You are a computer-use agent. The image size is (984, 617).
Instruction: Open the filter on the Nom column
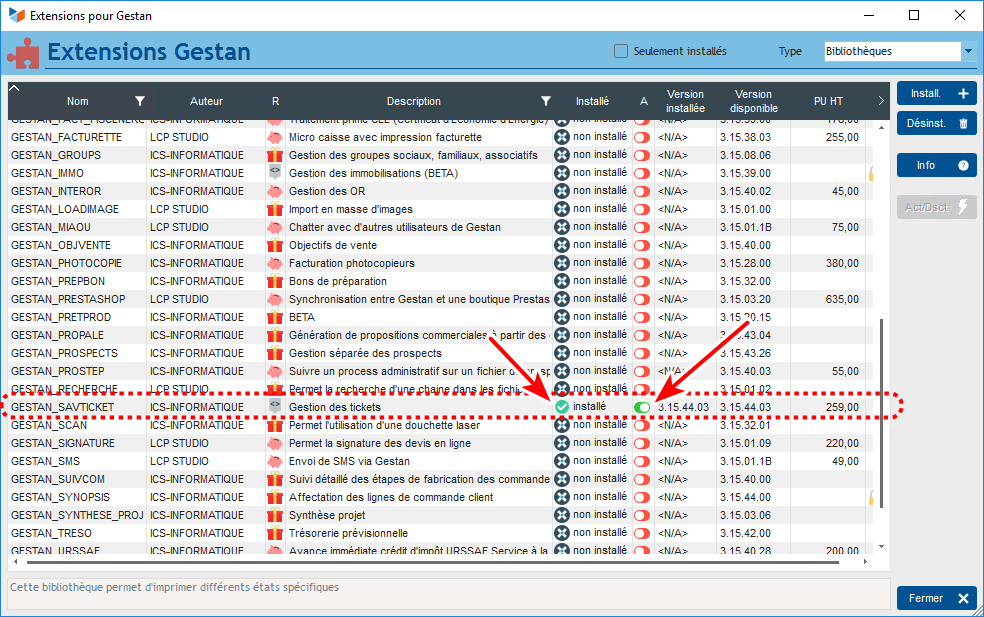(x=140, y=101)
